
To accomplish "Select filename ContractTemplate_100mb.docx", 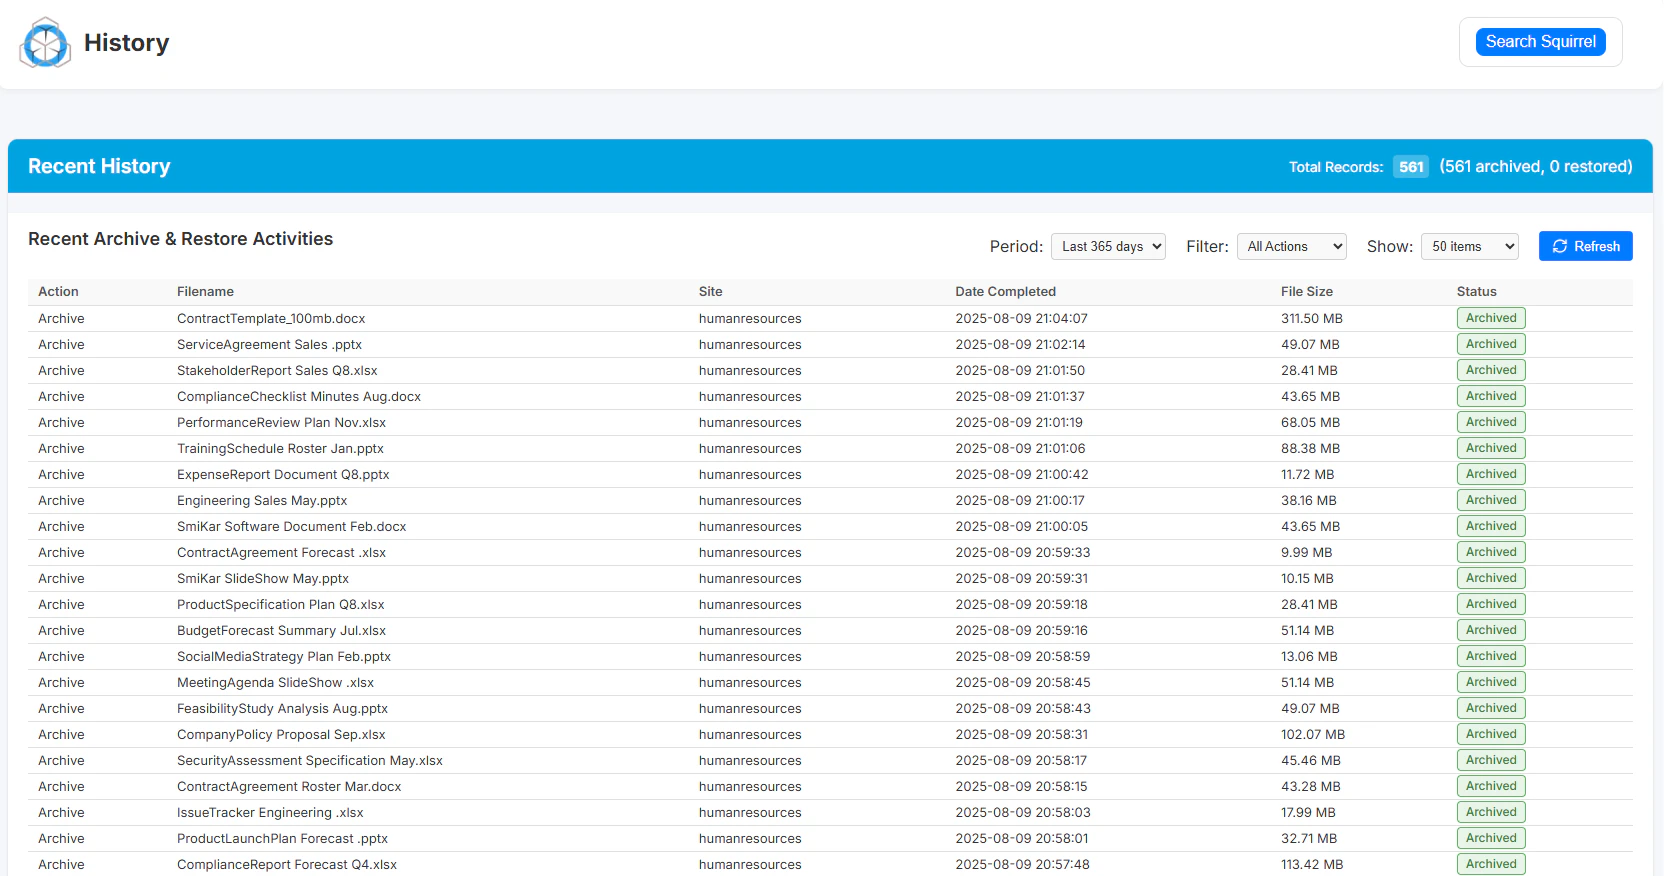I will 271,319.
